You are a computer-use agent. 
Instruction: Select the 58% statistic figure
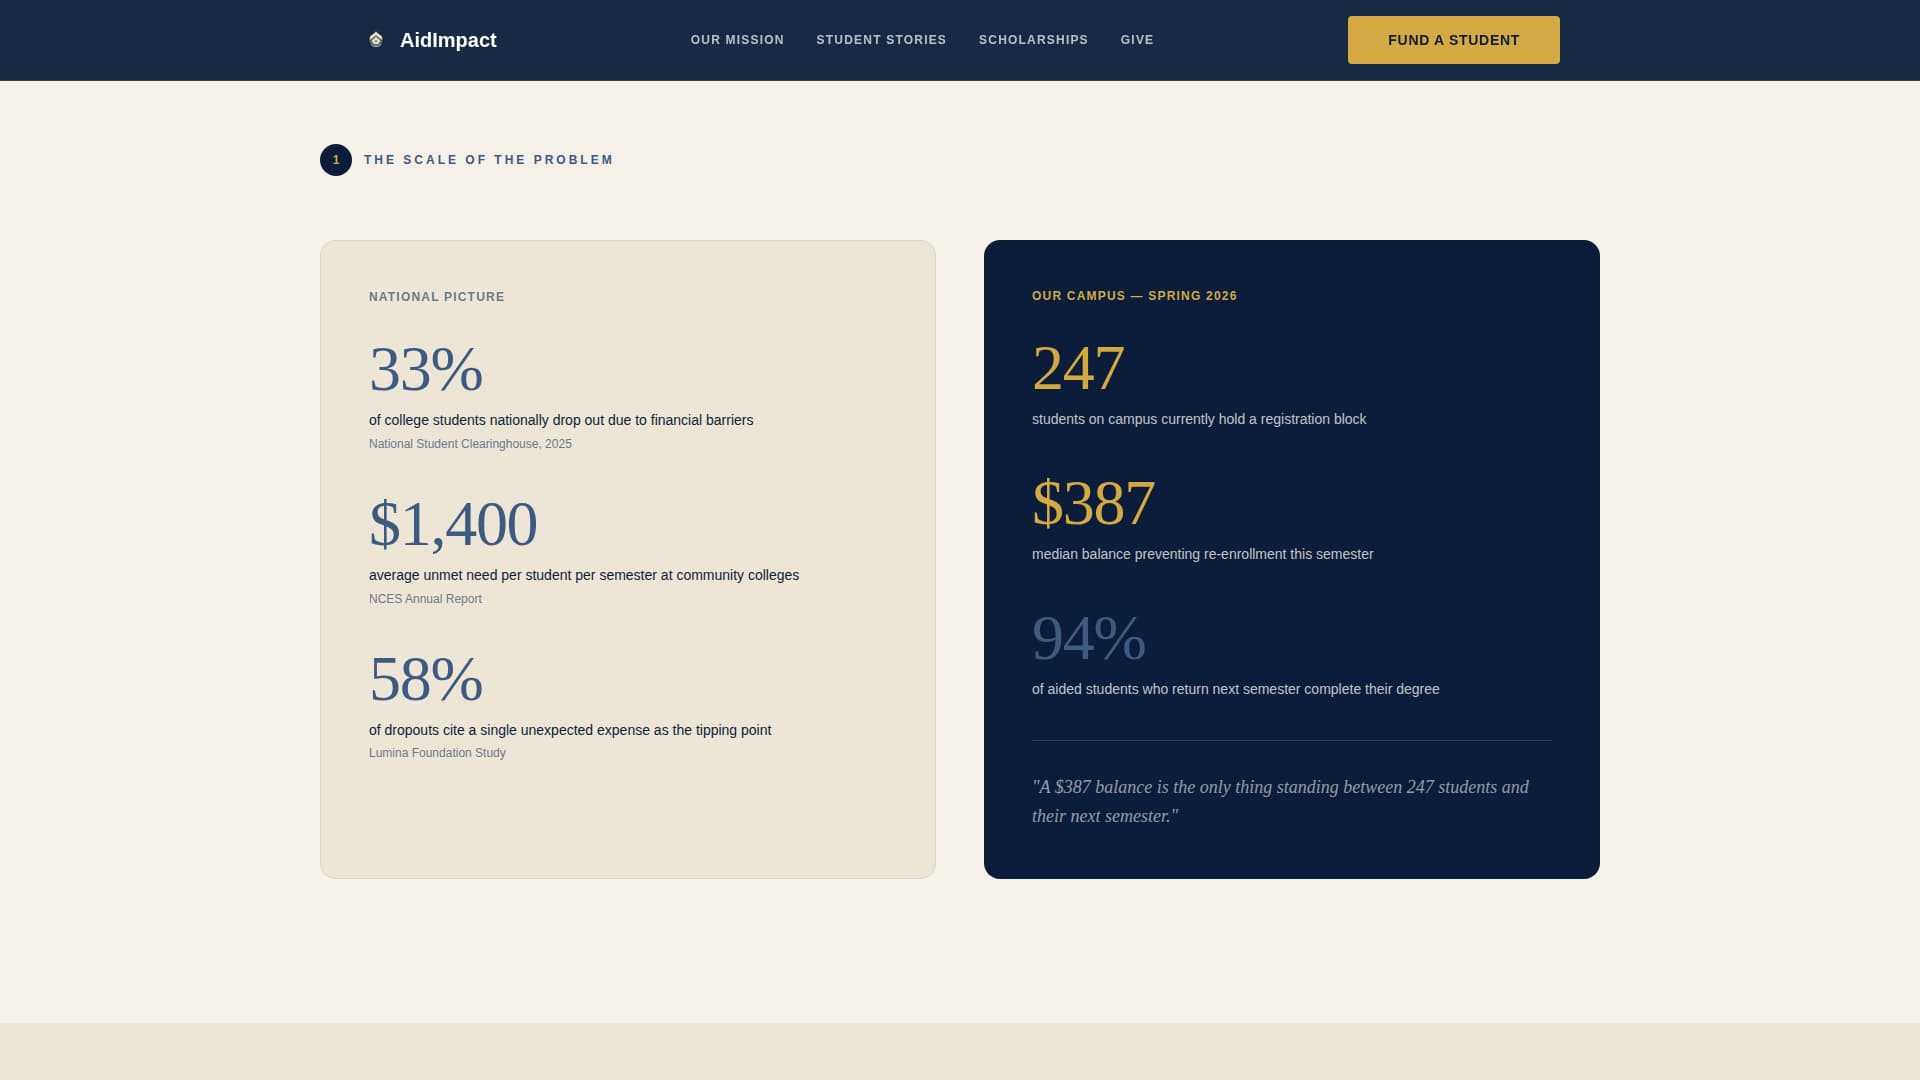[425, 681]
